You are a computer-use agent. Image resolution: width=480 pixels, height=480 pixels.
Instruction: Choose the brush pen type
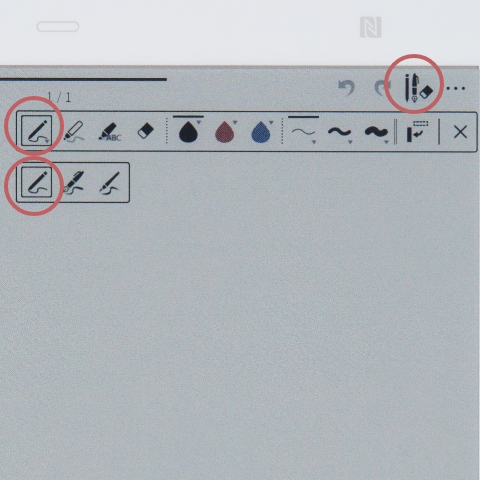[x=110, y=183]
